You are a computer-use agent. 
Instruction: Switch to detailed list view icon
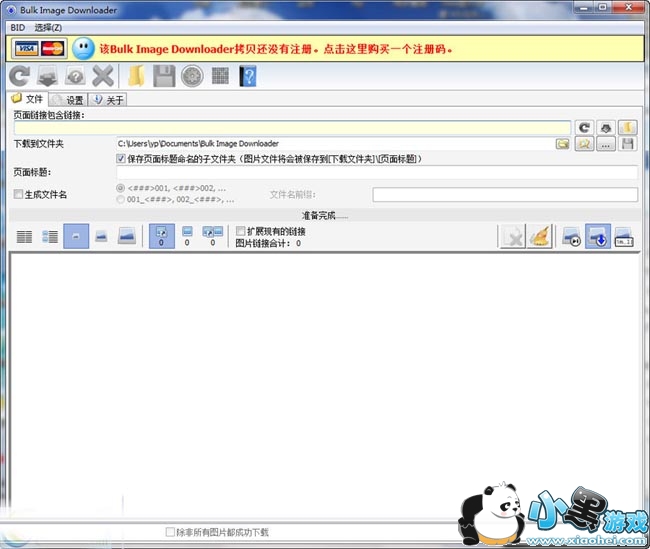tap(50, 237)
